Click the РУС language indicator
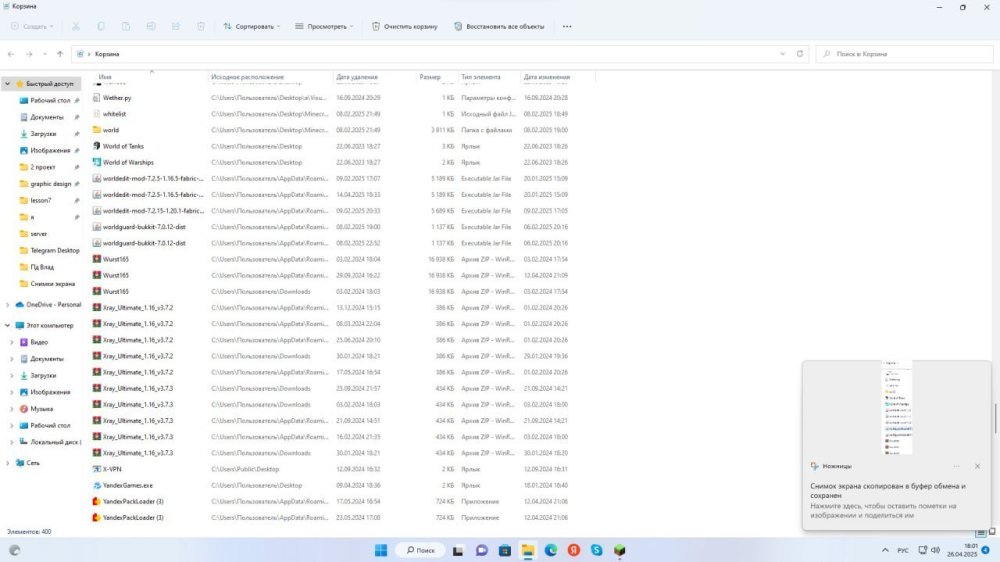1000x562 pixels. coord(903,550)
